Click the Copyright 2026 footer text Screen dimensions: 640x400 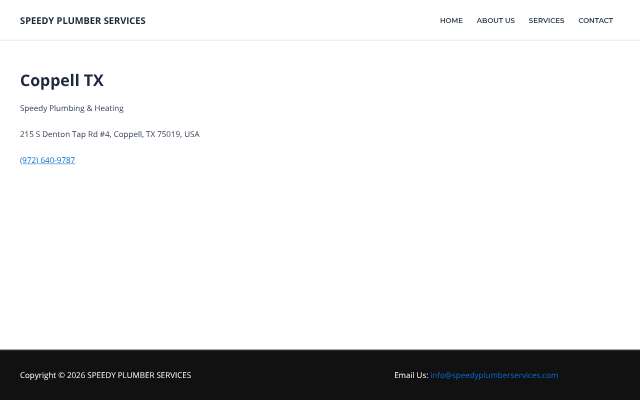(105, 375)
